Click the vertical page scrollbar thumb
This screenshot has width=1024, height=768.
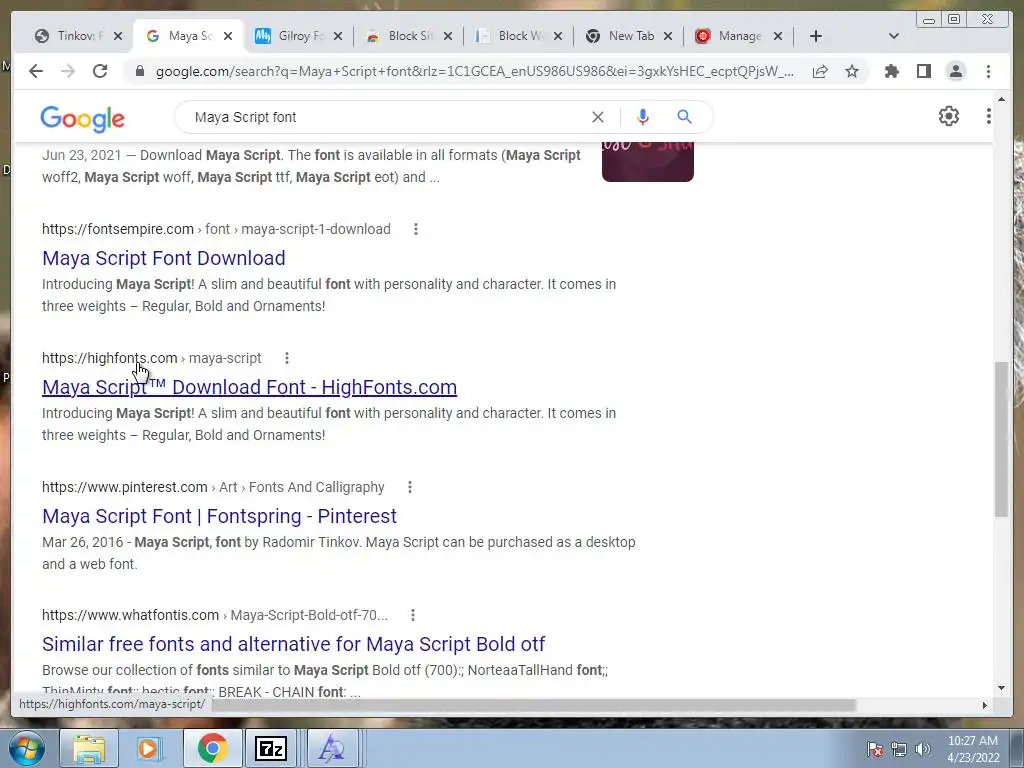(x=1001, y=439)
